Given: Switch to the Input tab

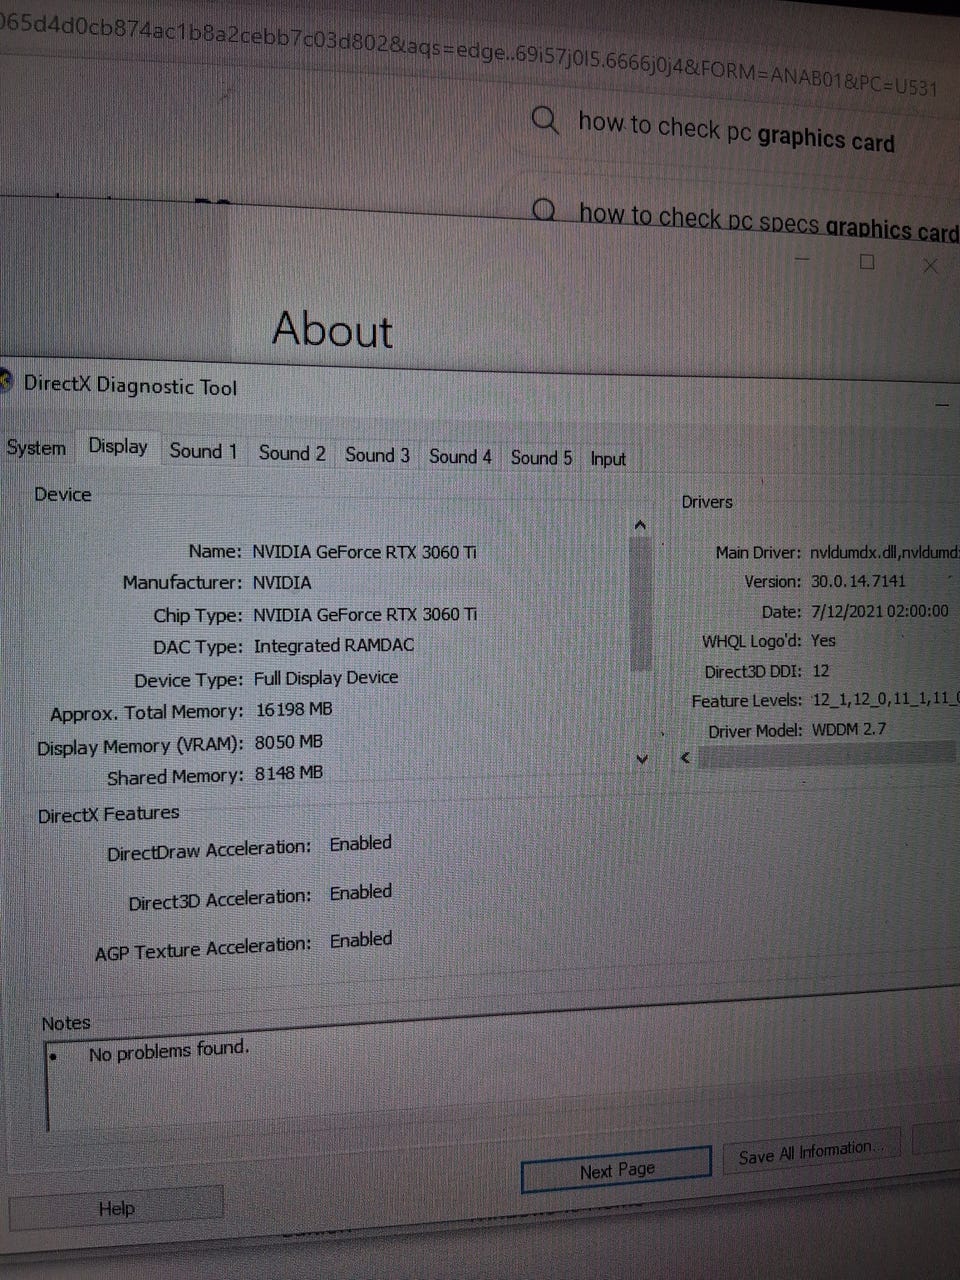Looking at the screenshot, I should [x=607, y=459].
